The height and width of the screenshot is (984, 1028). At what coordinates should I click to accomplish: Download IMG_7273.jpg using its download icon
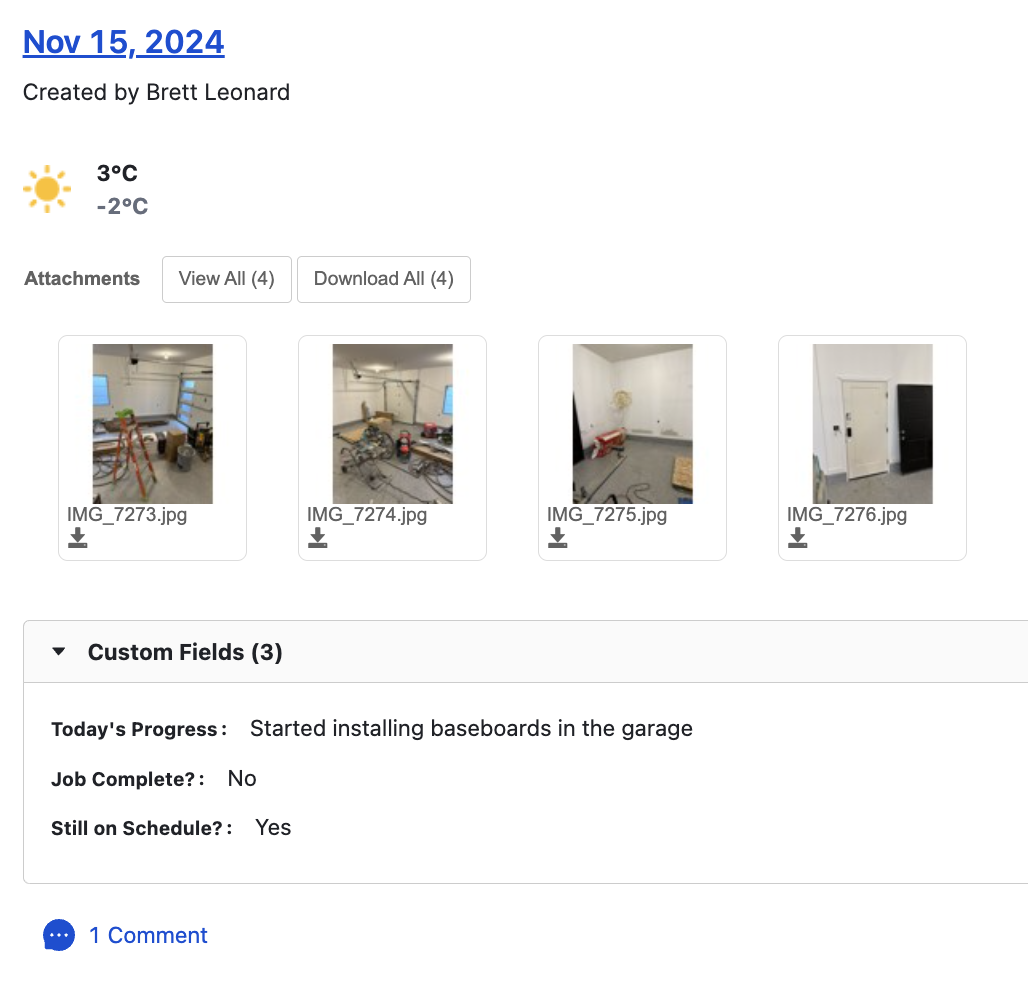(77, 538)
